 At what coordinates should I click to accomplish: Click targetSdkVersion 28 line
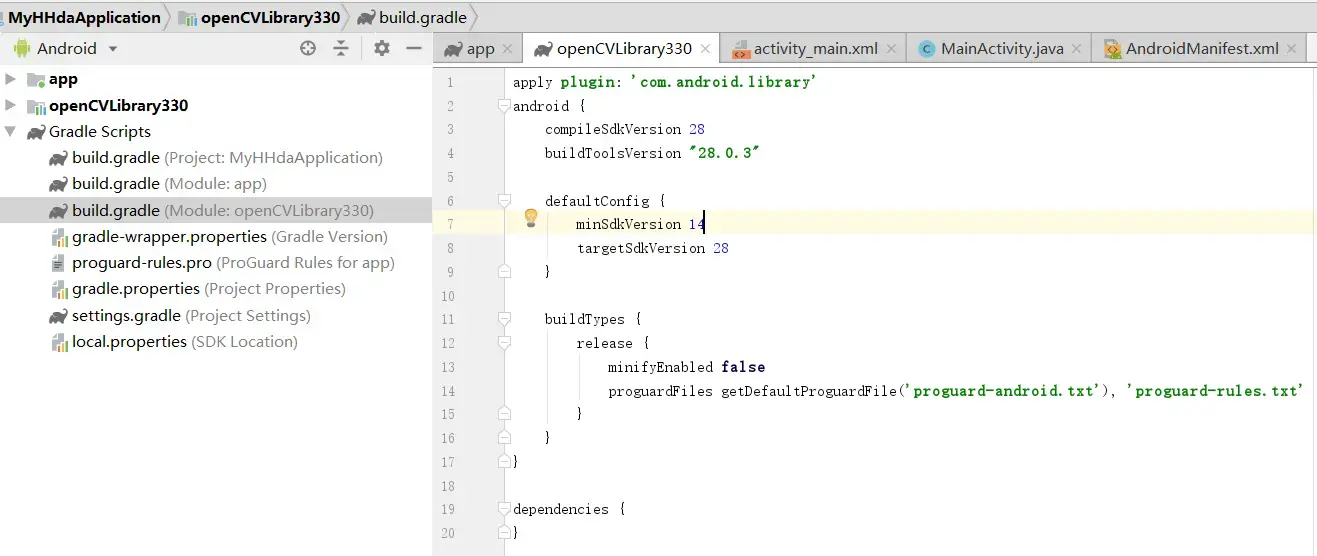coord(653,248)
